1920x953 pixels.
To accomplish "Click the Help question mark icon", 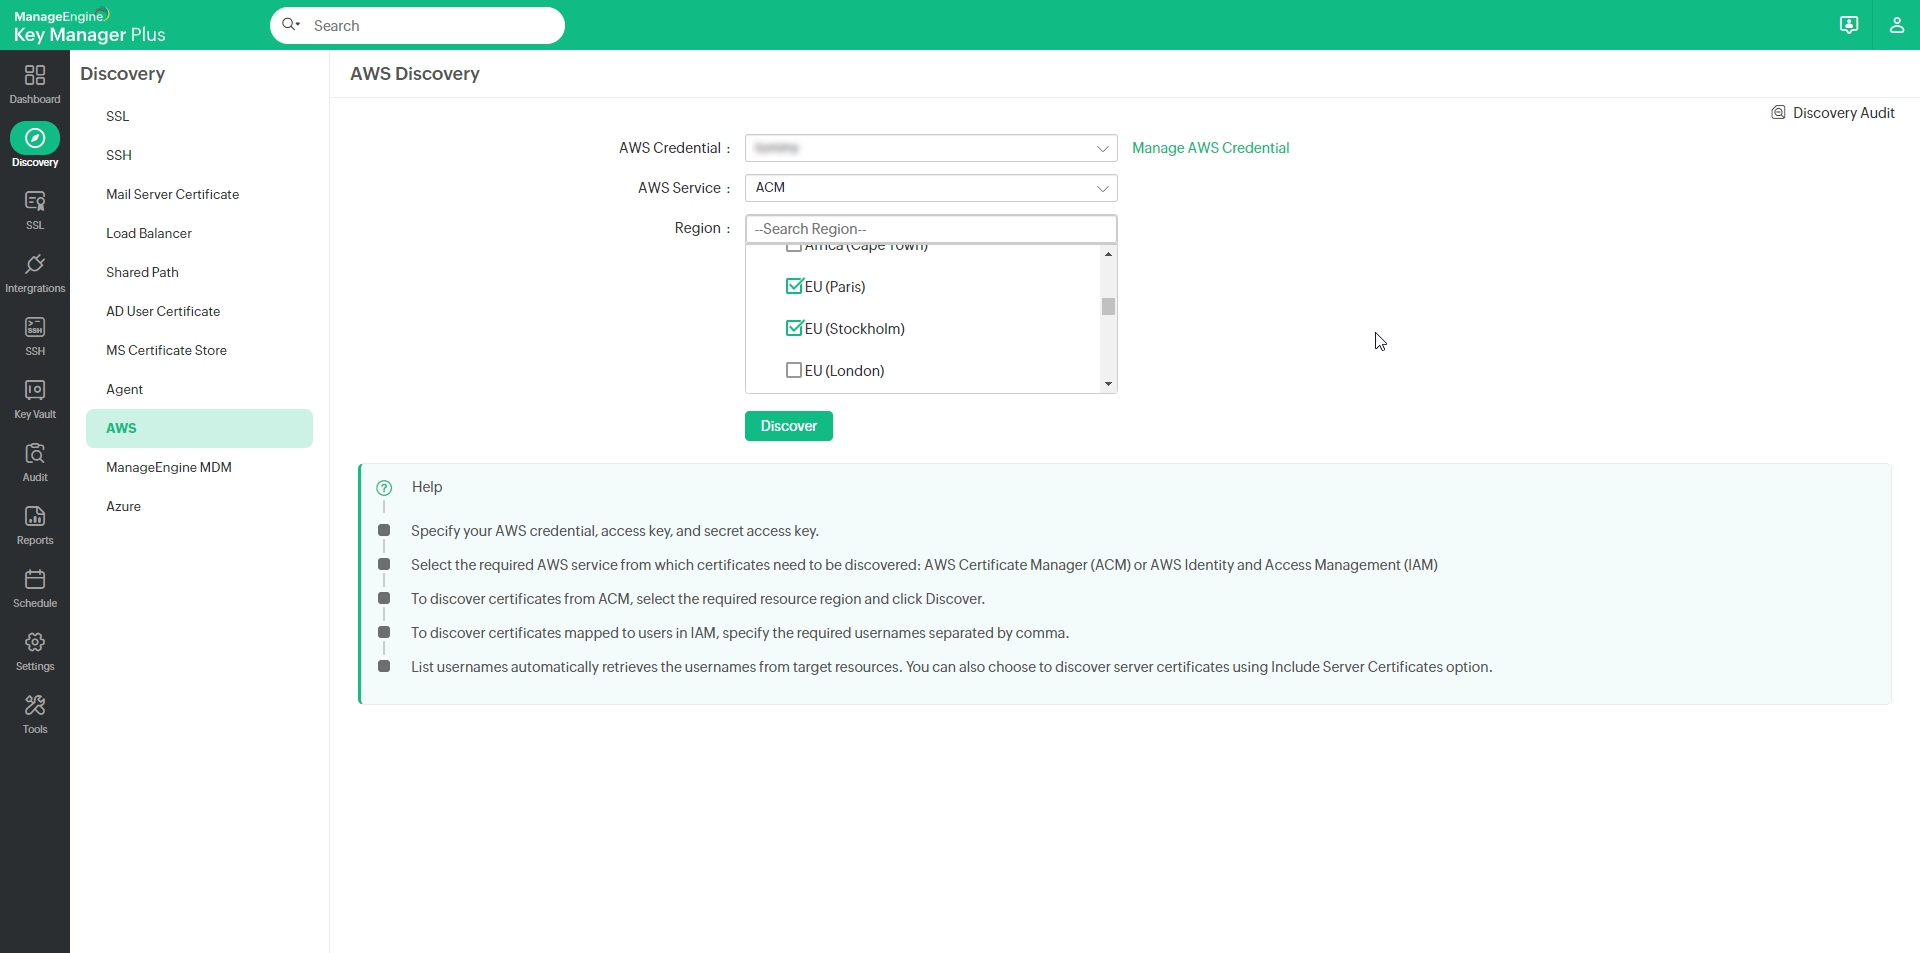I will (x=384, y=488).
